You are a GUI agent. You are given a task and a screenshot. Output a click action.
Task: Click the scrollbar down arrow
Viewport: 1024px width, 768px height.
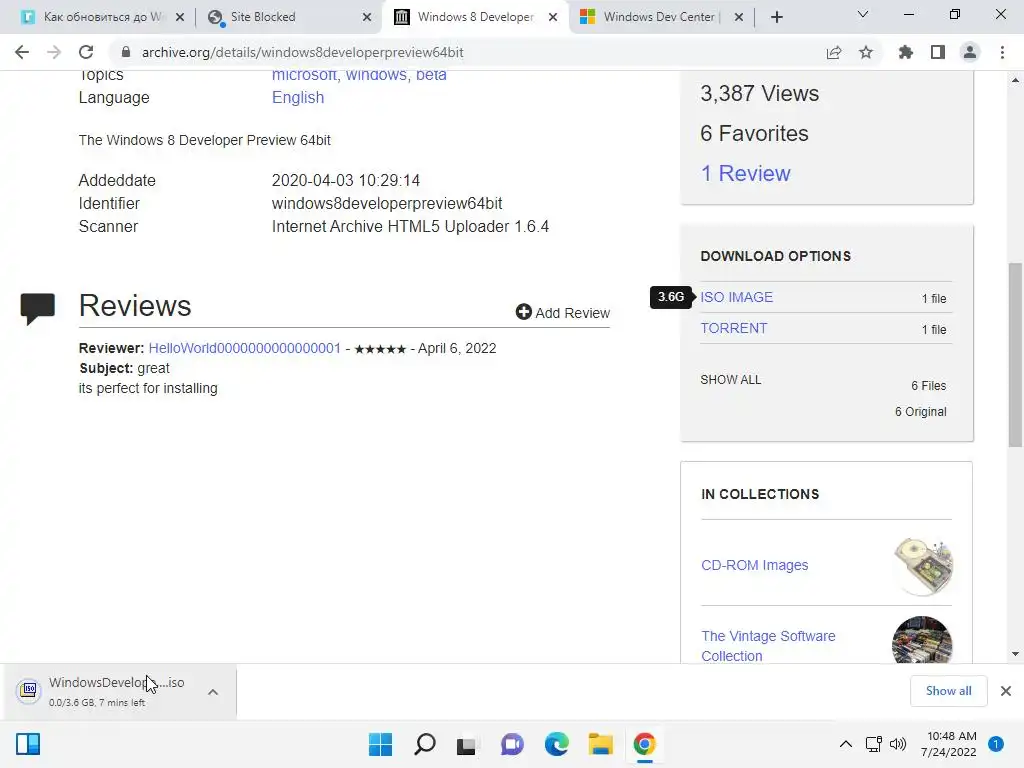click(x=1015, y=654)
